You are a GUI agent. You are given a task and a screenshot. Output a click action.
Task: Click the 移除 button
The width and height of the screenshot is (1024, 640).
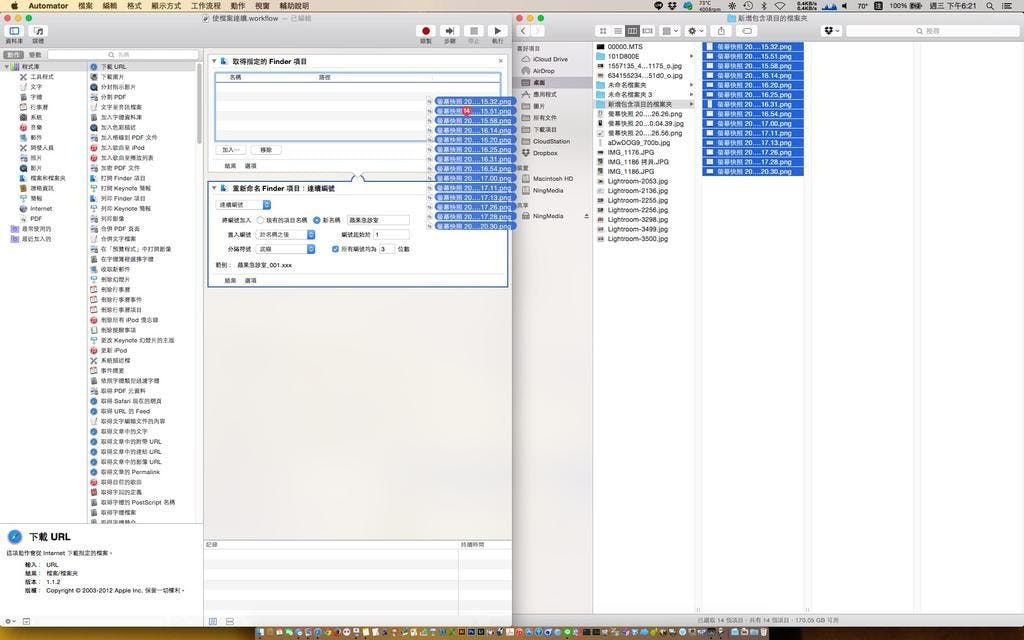coord(265,150)
